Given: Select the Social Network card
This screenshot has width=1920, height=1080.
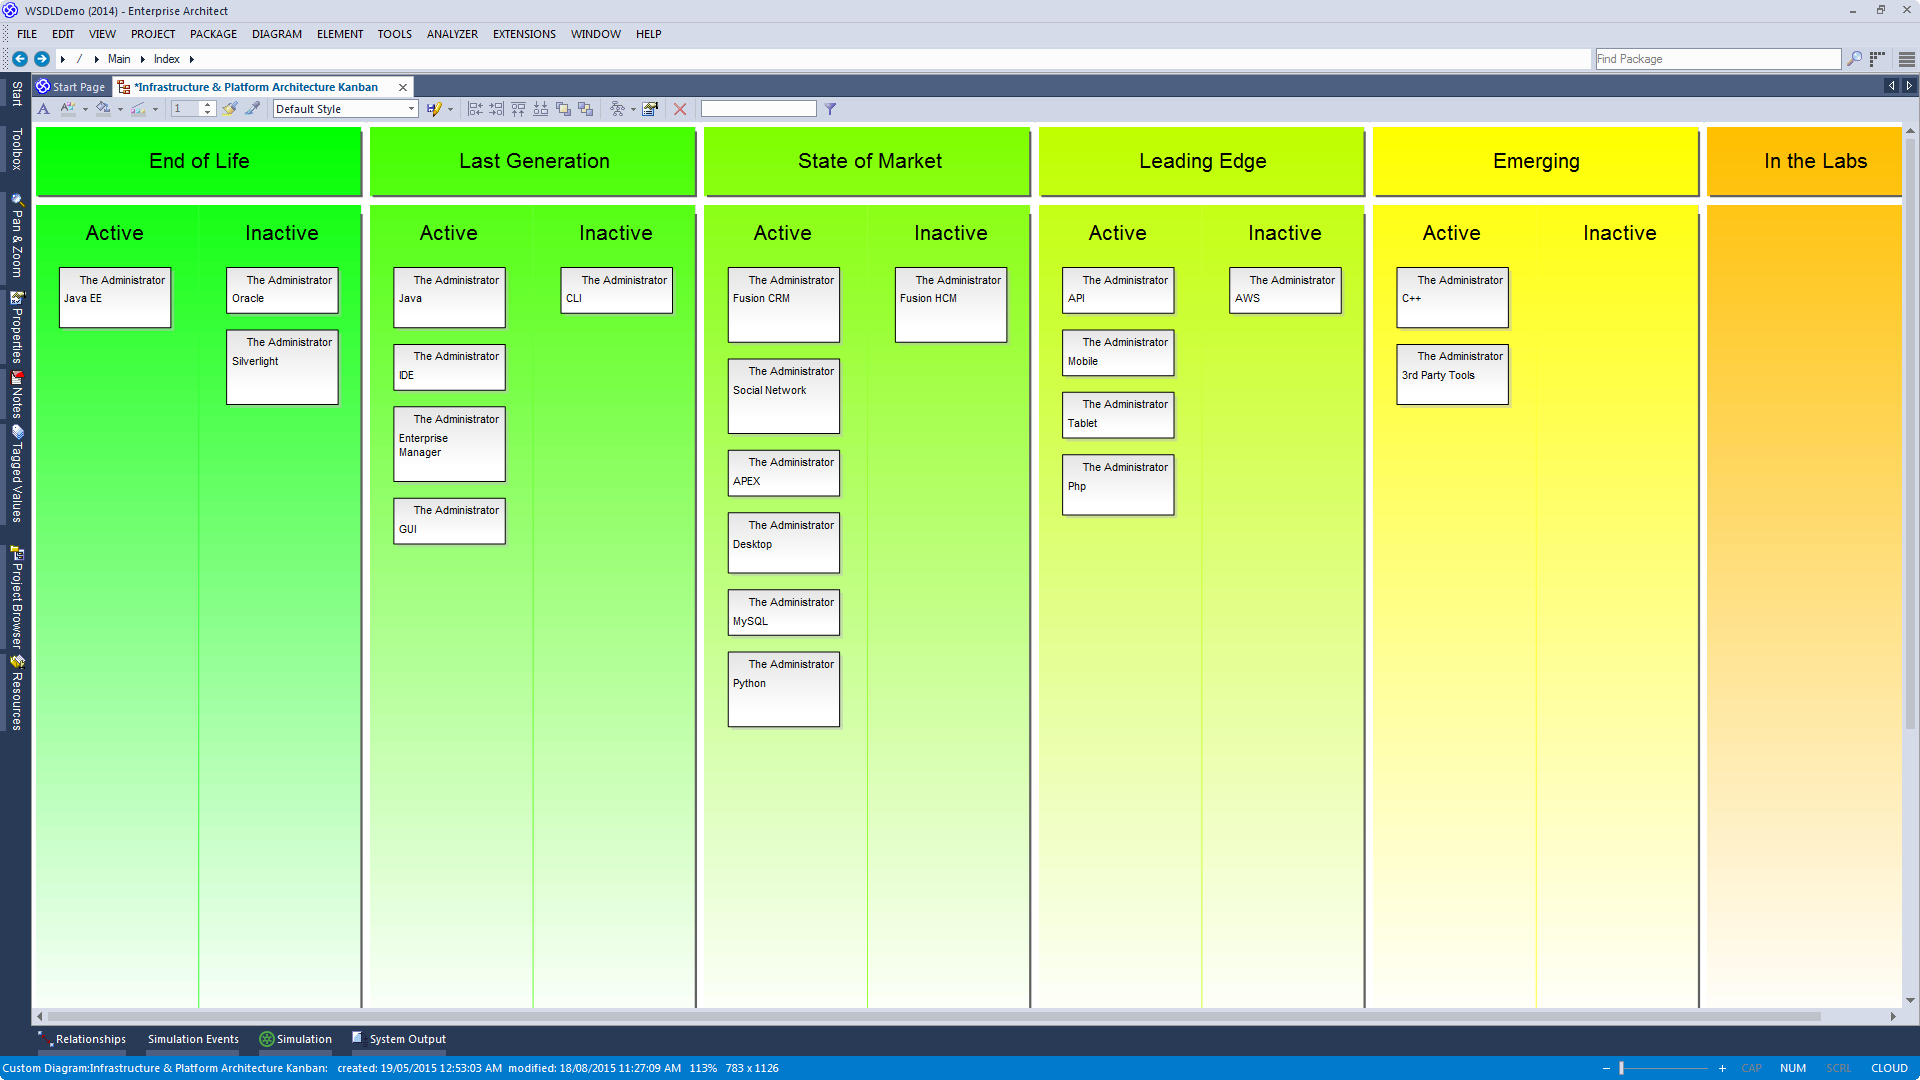Looking at the screenshot, I should coord(783,396).
